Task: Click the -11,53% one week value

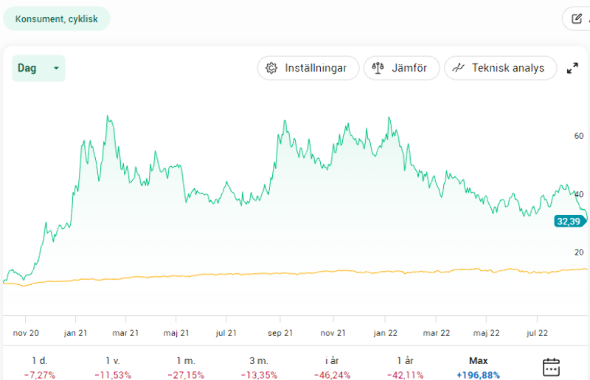Action: tap(113, 375)
